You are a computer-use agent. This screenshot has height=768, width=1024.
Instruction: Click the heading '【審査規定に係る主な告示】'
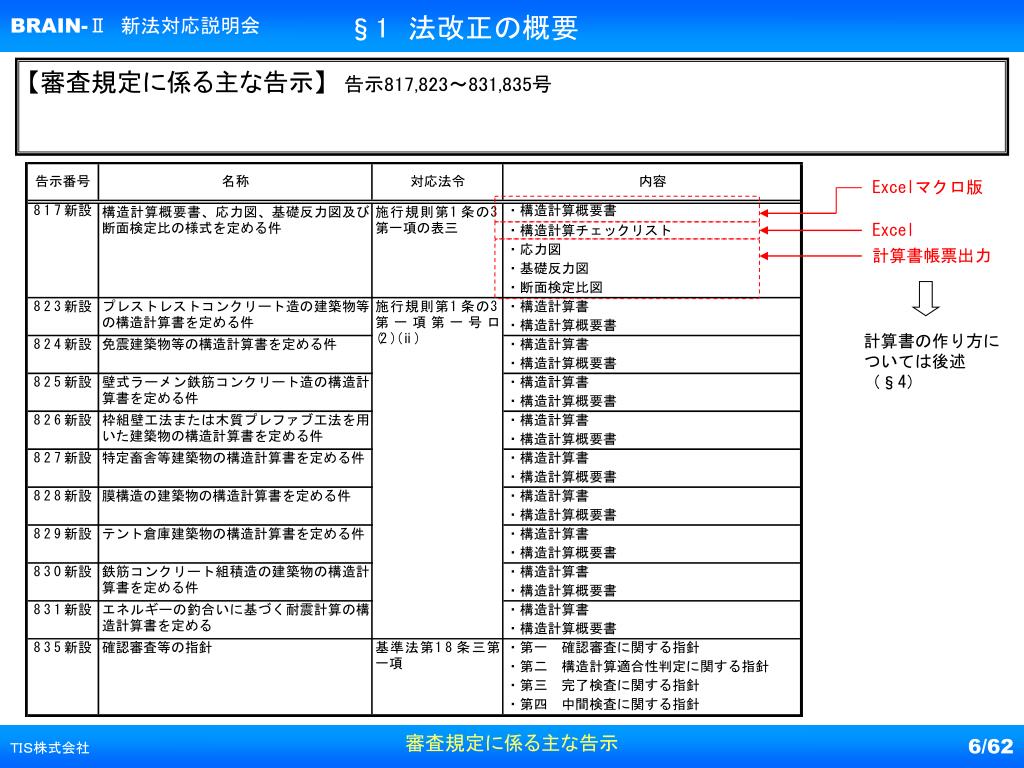pos(176,84)
